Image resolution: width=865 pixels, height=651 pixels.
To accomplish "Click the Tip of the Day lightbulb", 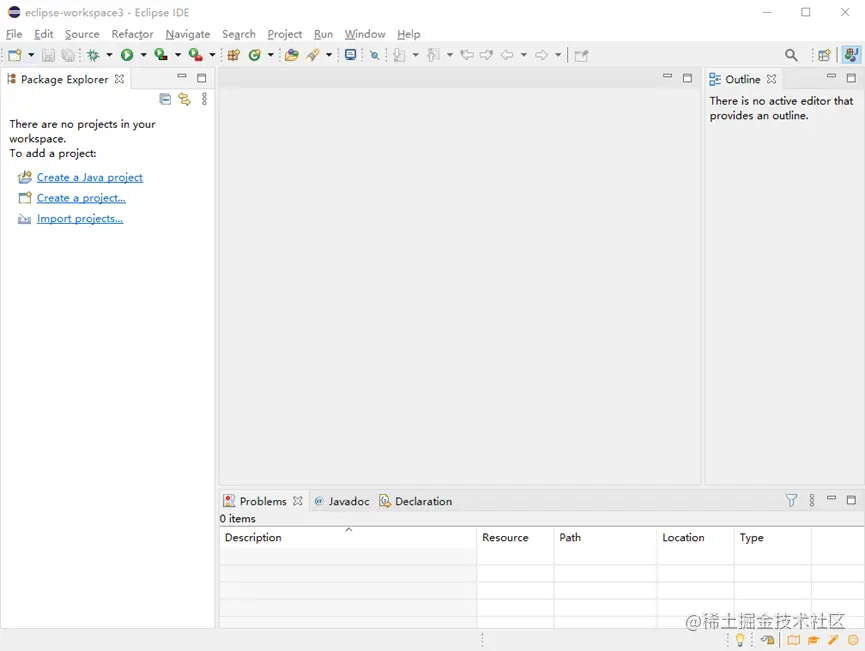I will coord(740,640).
